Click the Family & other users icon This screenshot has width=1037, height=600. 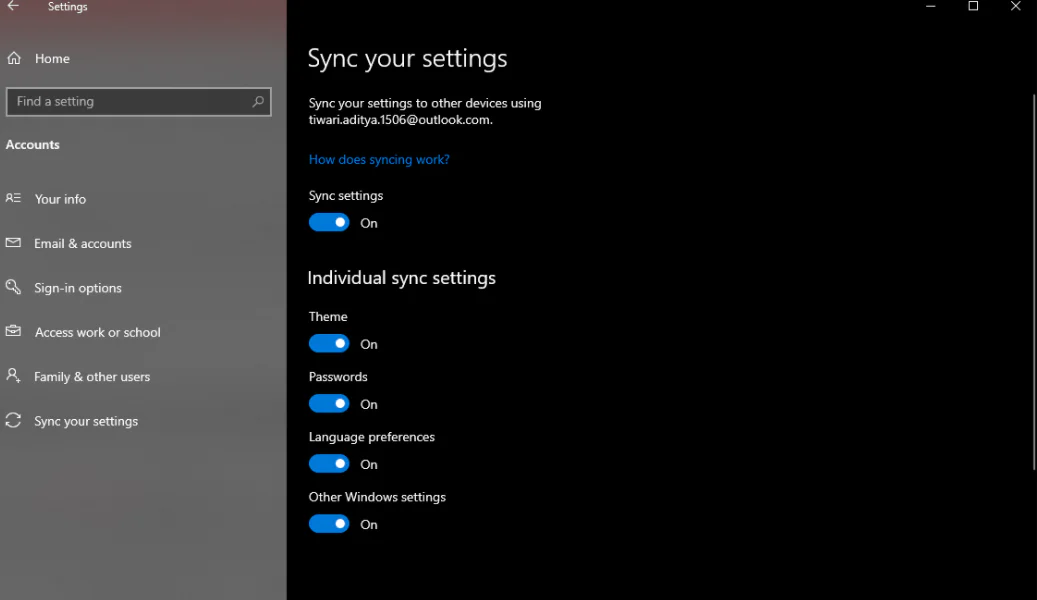[x=13, y=376]
